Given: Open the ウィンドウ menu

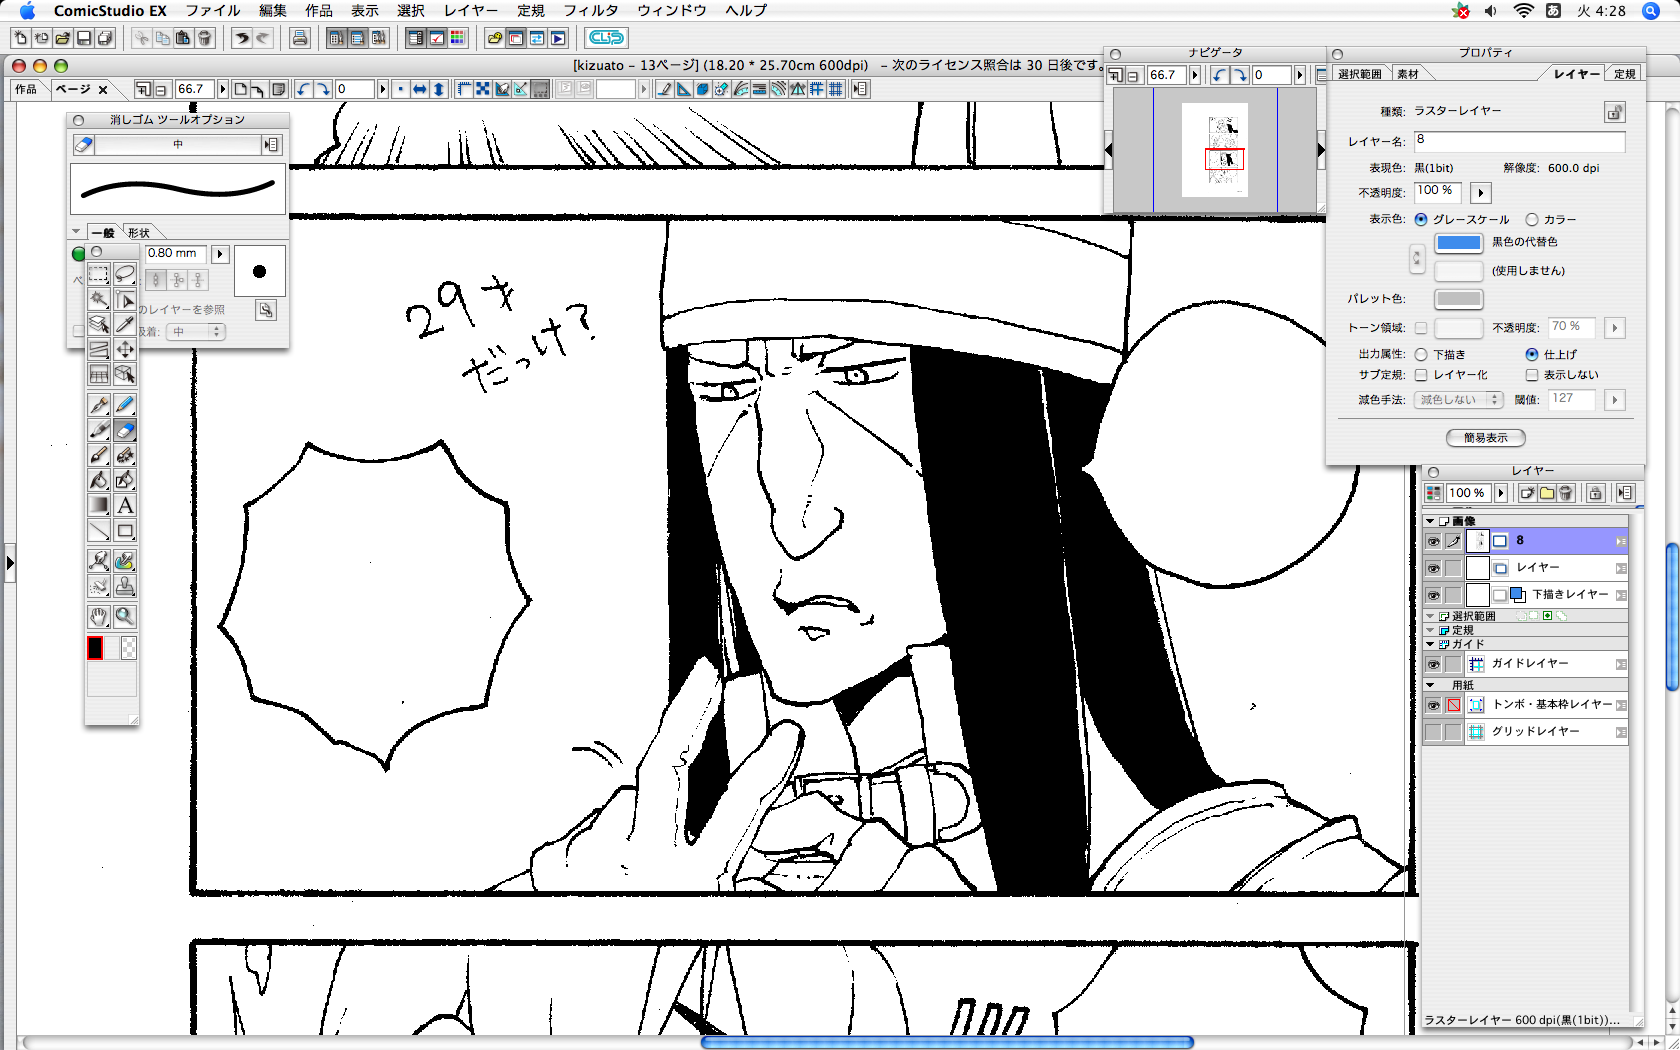Looking at the screenshot, I should 672,10.
